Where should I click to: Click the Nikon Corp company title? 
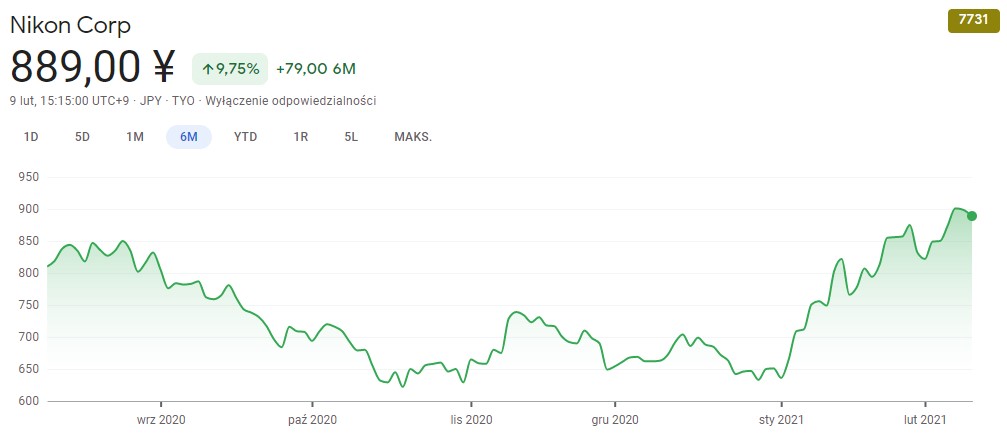point(70,25)
